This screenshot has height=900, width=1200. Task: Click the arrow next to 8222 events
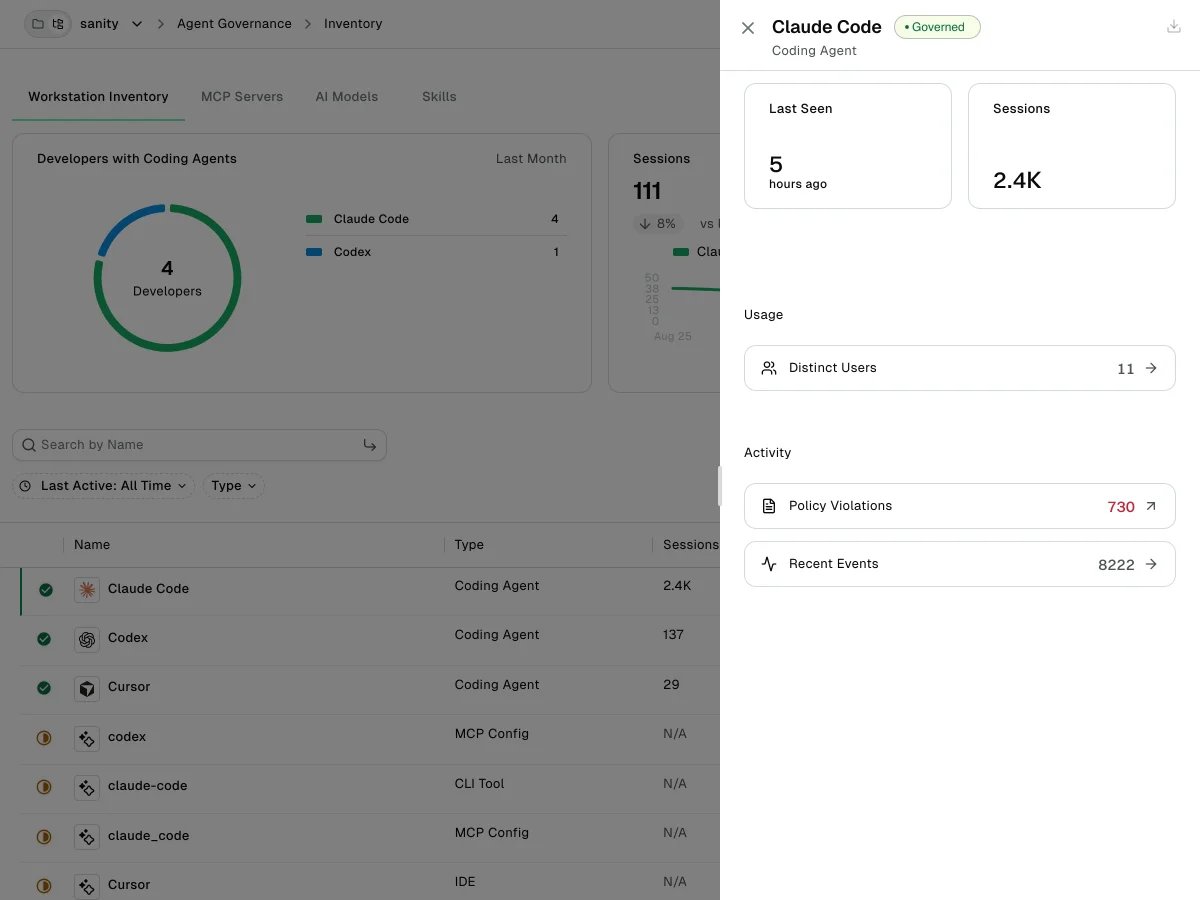coord(1151,564)
